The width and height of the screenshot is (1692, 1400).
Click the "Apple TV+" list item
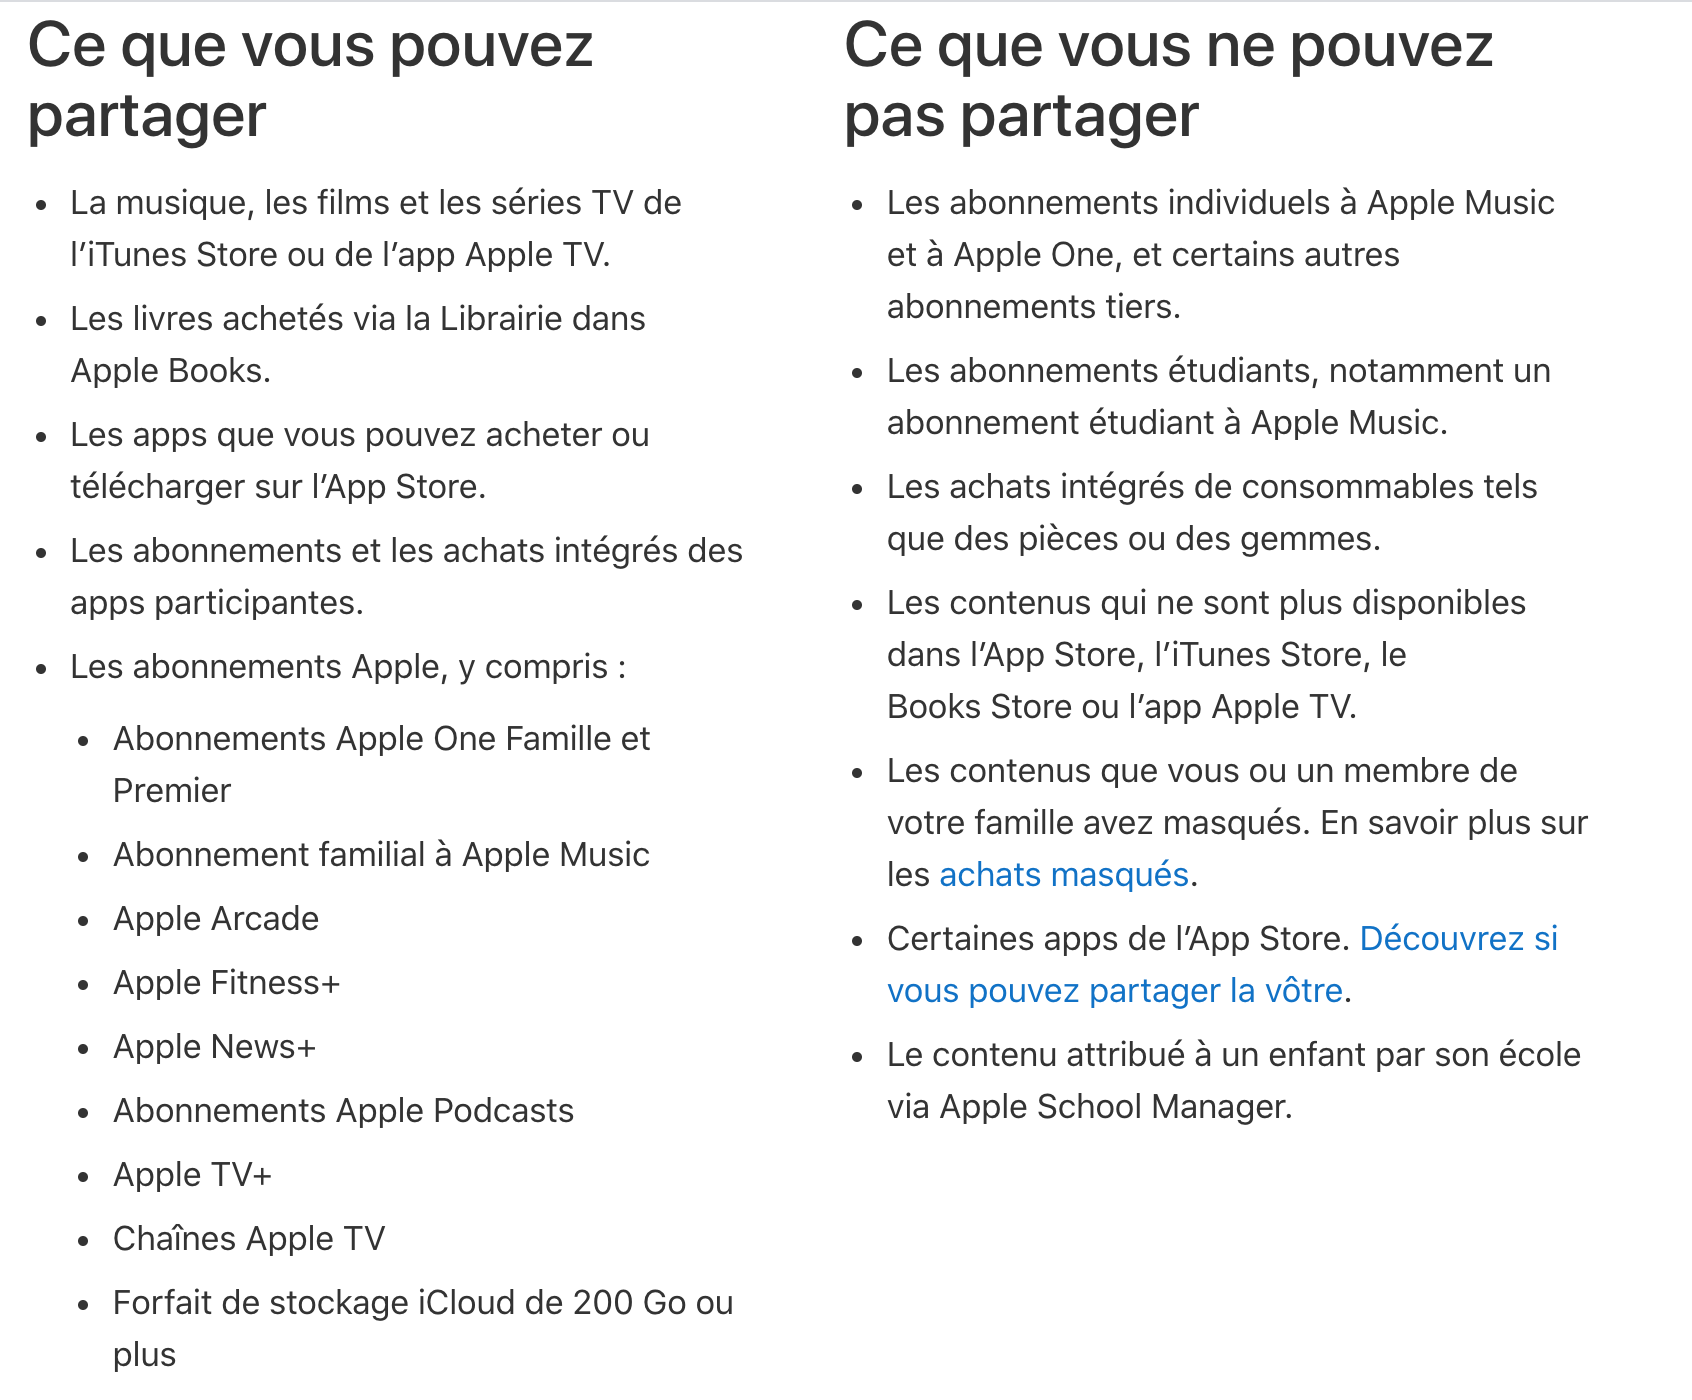point(193,1175)
